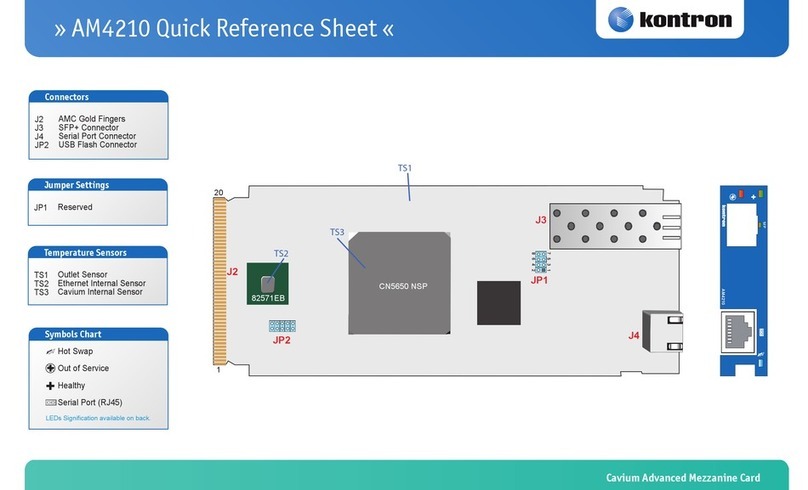Click the Temperature Sensors panel header

[x=98, y=252]
